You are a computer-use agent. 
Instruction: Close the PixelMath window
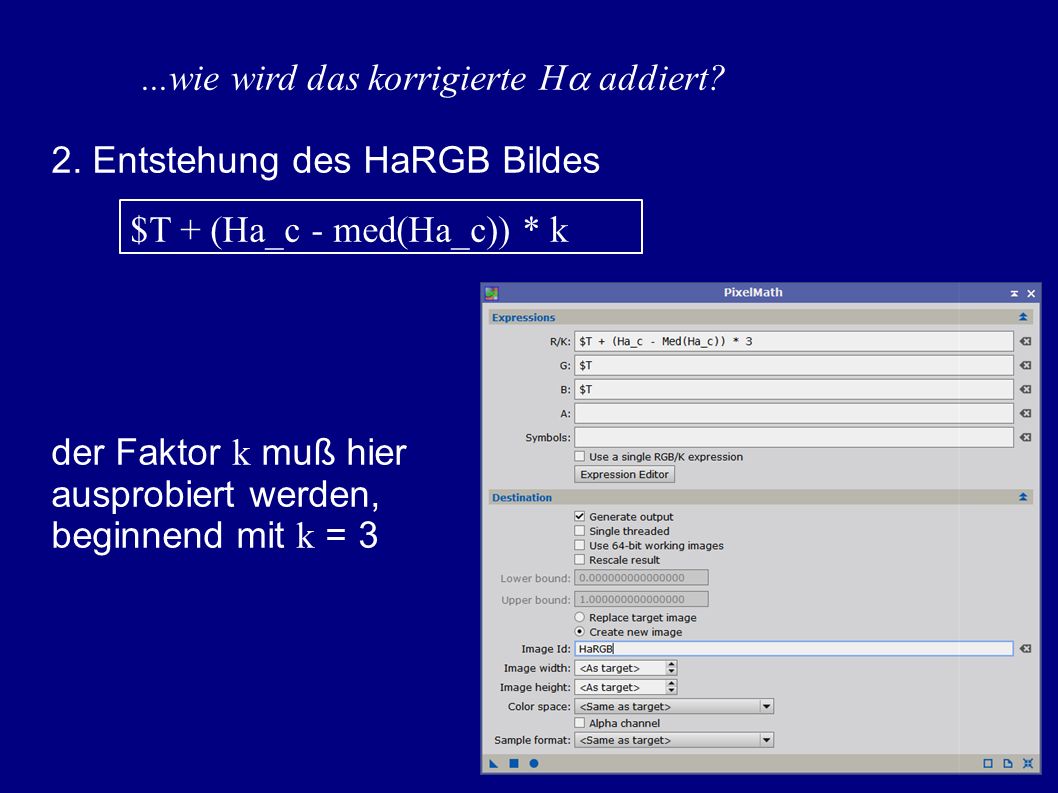(x=1031, y=294)
